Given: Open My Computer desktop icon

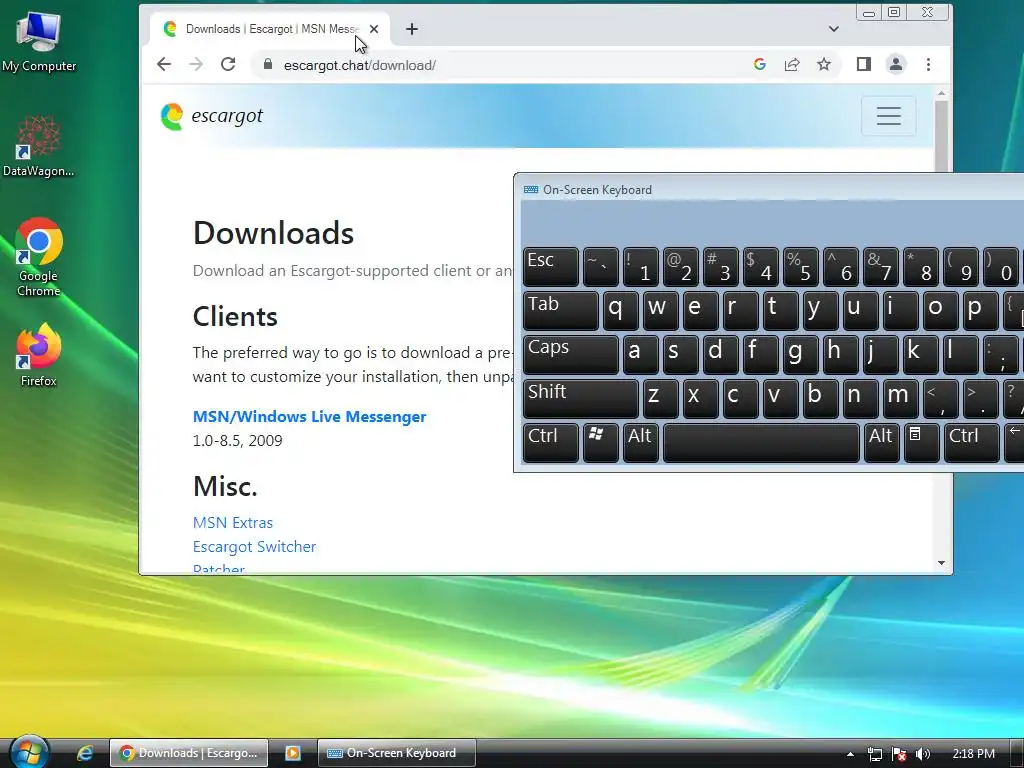Looking at the screenshot, I should tap(39, 42).
